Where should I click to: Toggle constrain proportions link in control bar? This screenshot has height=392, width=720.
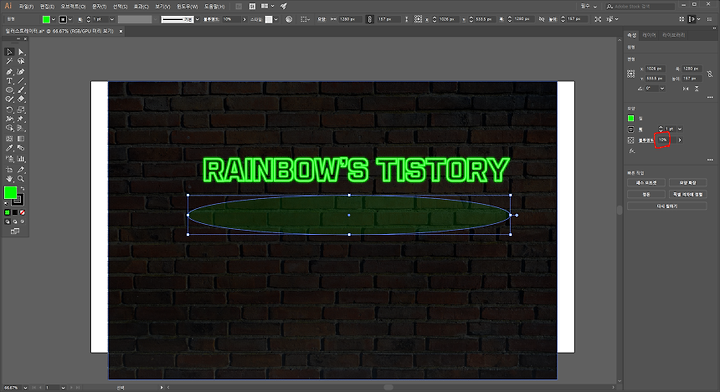370,19
